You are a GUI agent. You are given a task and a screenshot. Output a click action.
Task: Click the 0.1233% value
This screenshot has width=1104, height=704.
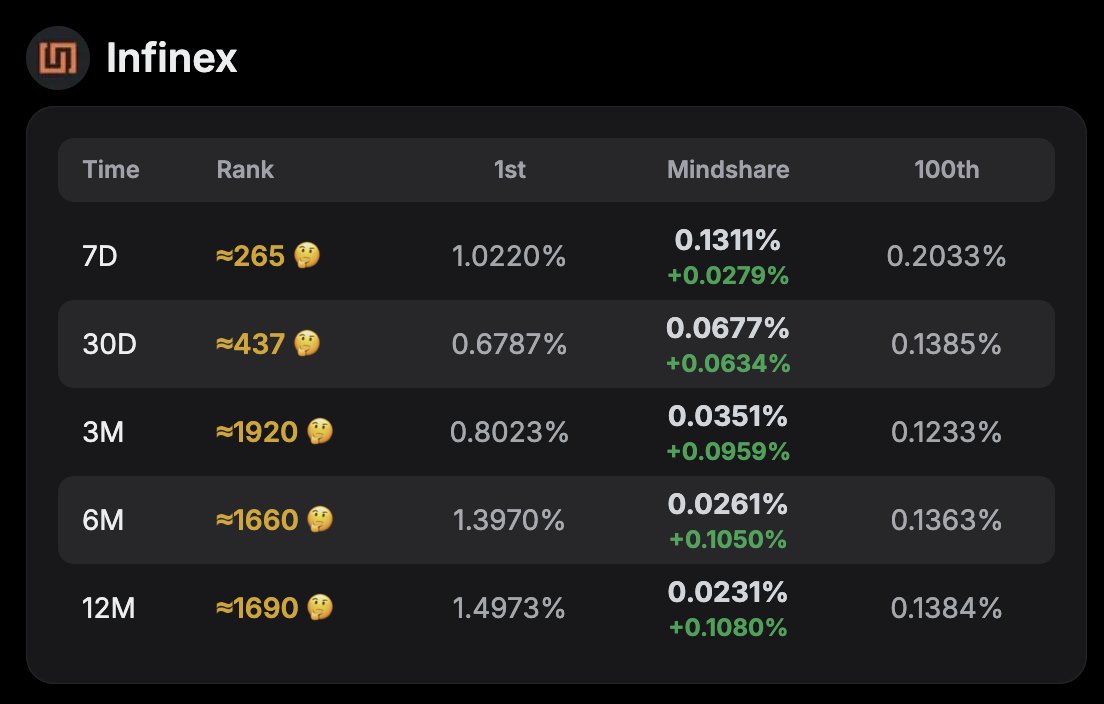point(946,432)
